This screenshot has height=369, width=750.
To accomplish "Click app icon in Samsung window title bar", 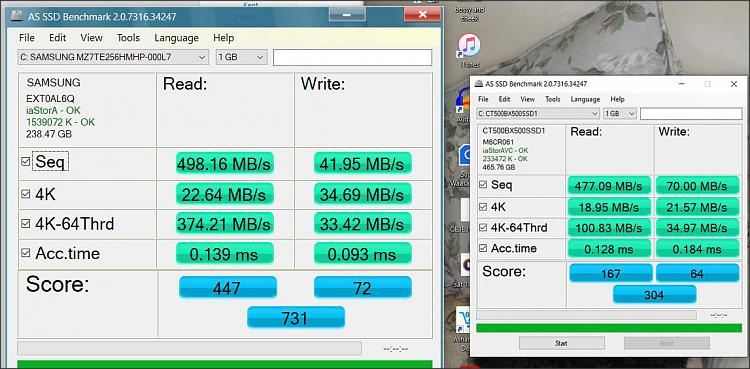I will click(x=18, y=16).
